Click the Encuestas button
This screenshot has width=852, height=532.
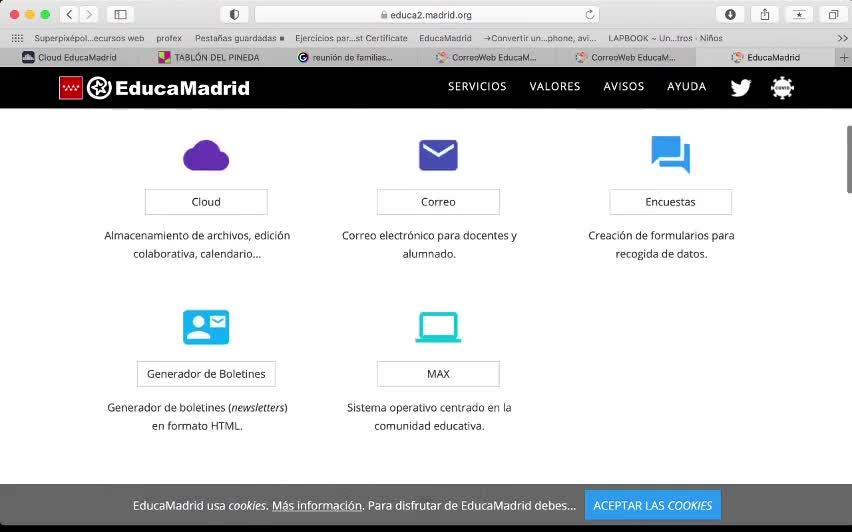[x=671, y=202]
